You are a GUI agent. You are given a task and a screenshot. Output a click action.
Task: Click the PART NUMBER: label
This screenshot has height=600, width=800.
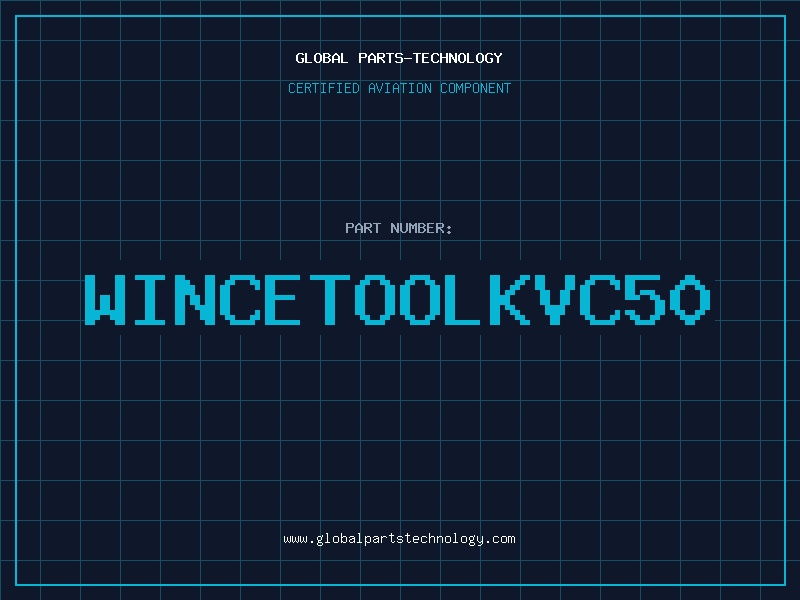tap(399, 228)
